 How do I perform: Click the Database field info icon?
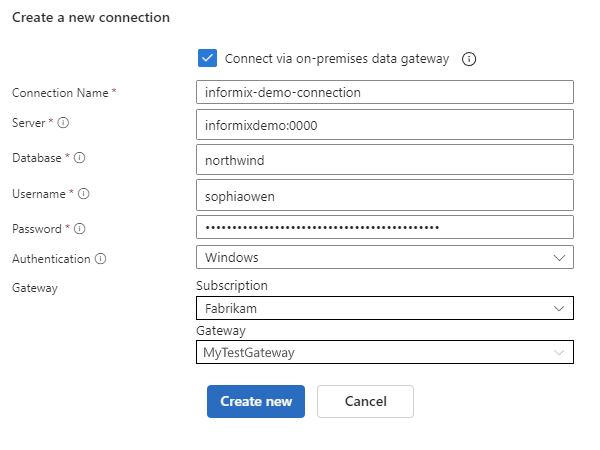pyautogui.click(x=80, y=158)
